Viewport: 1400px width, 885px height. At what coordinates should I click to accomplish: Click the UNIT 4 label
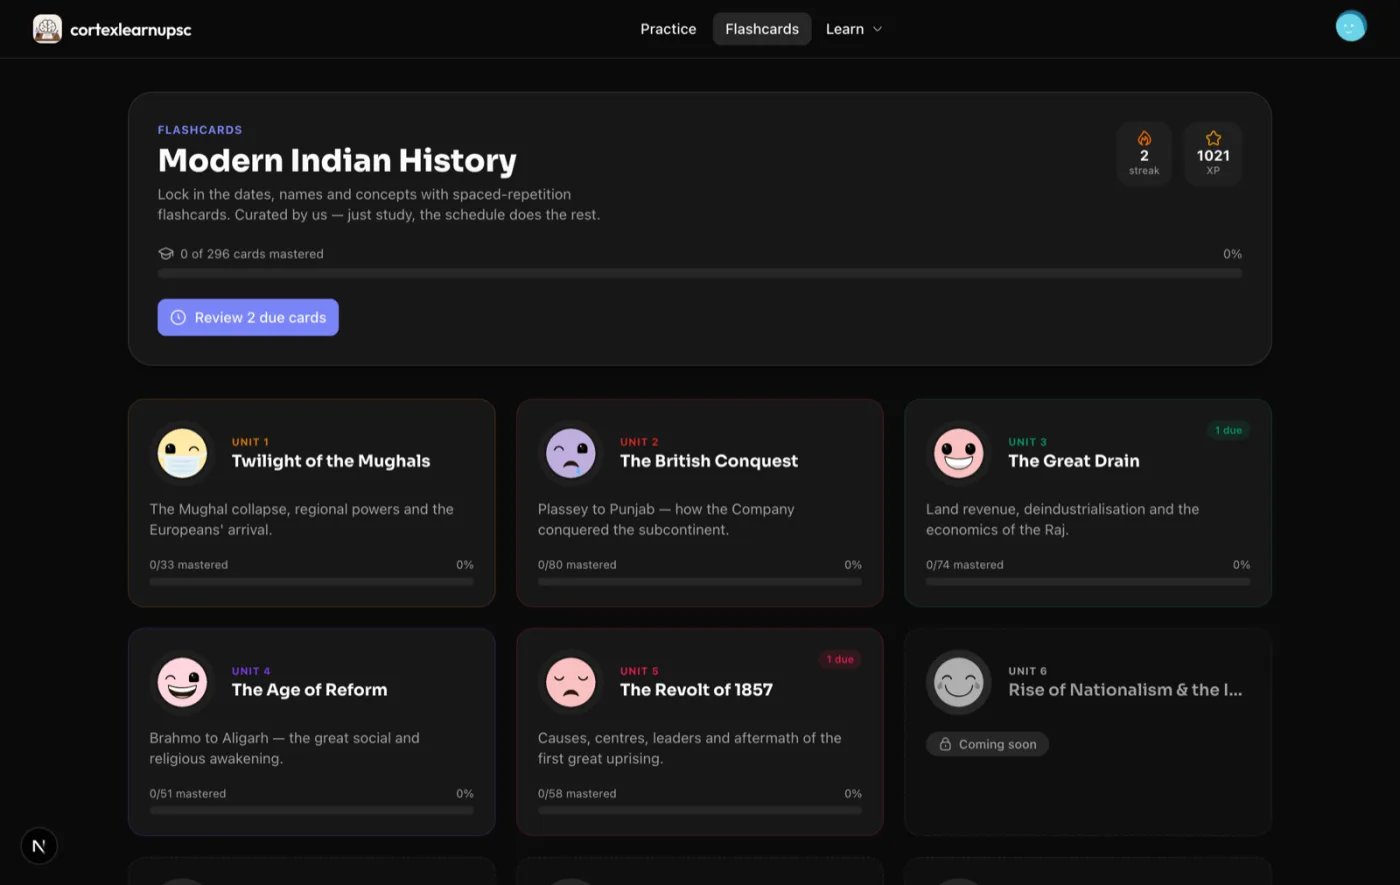[x=251, y=671]
